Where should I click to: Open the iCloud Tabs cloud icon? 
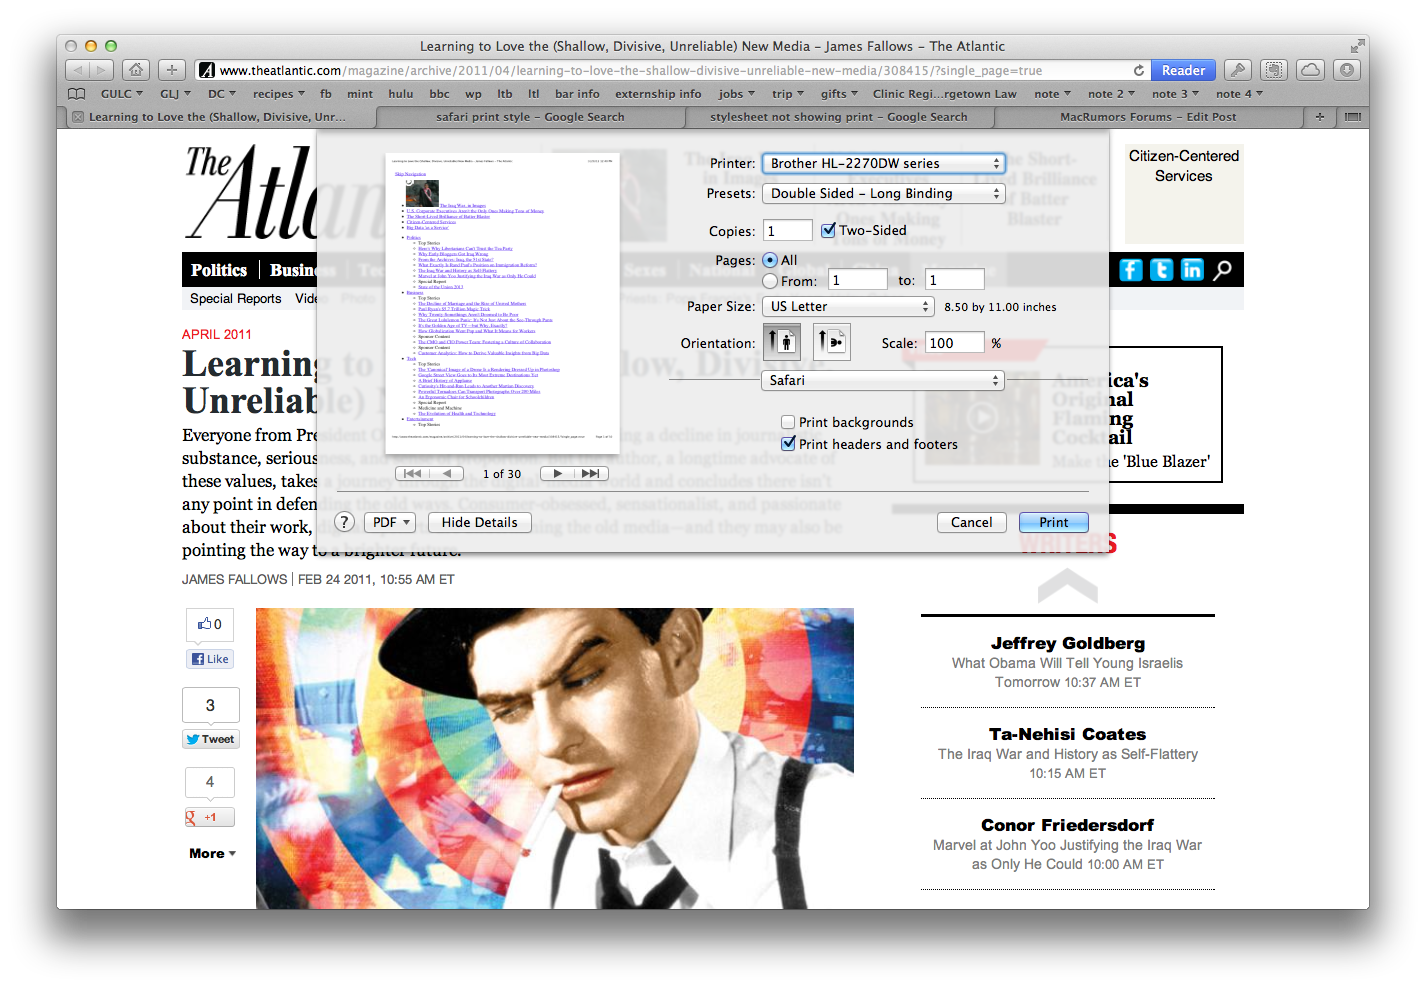click(1310, 70)
